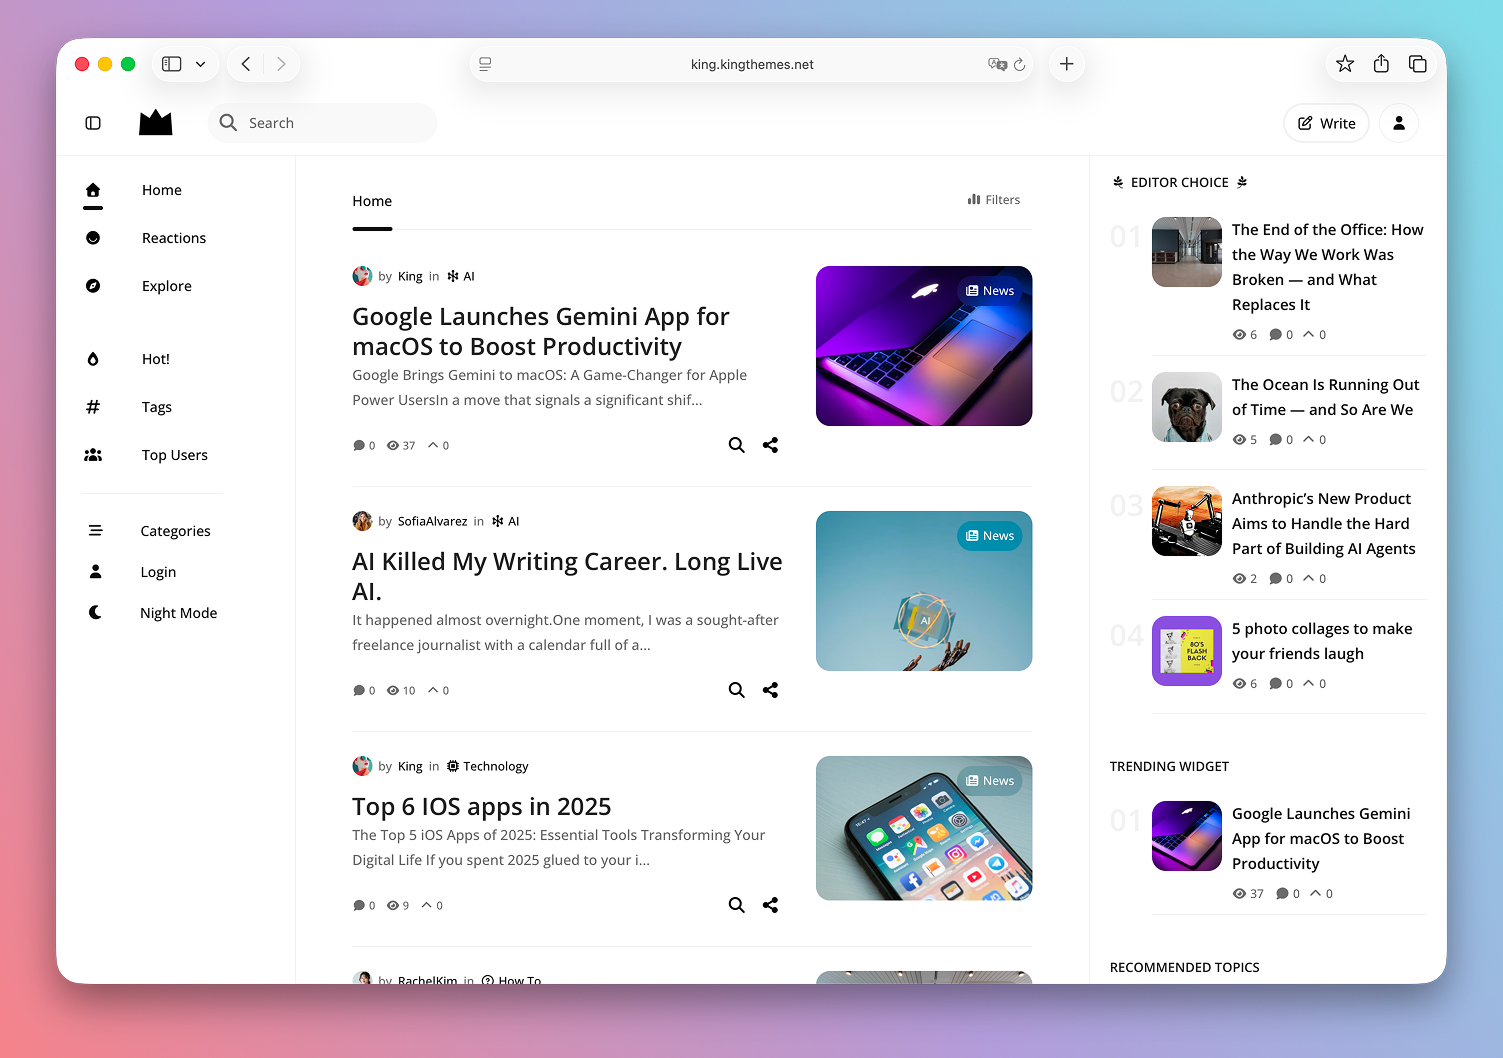The width and height of the screenshot is (1503, 1058).
Task: Click magnifier icon on IOS apps post
Action: (x=737, y=905)
